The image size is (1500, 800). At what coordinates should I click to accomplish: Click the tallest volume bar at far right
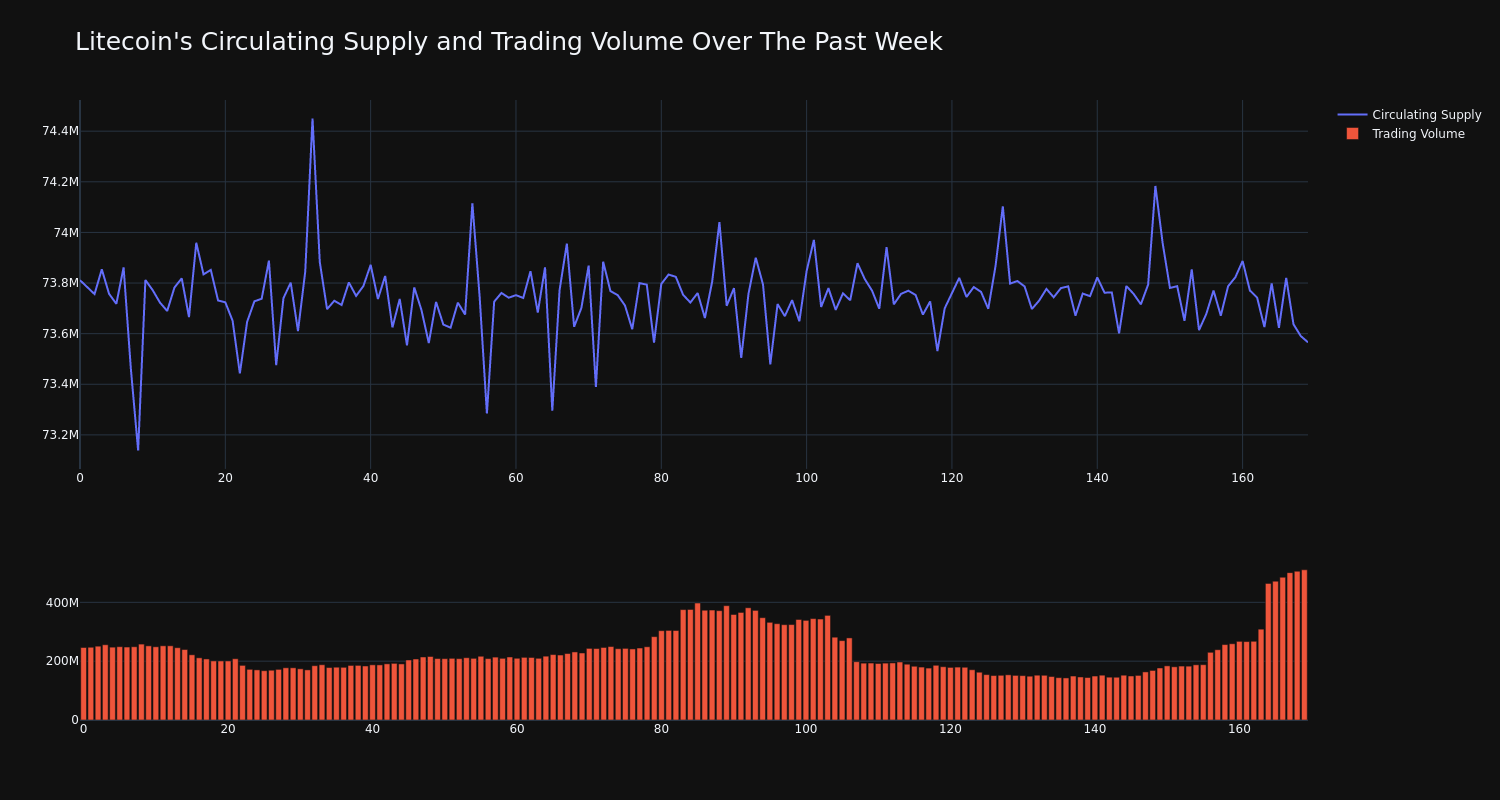click(1304, 645)
